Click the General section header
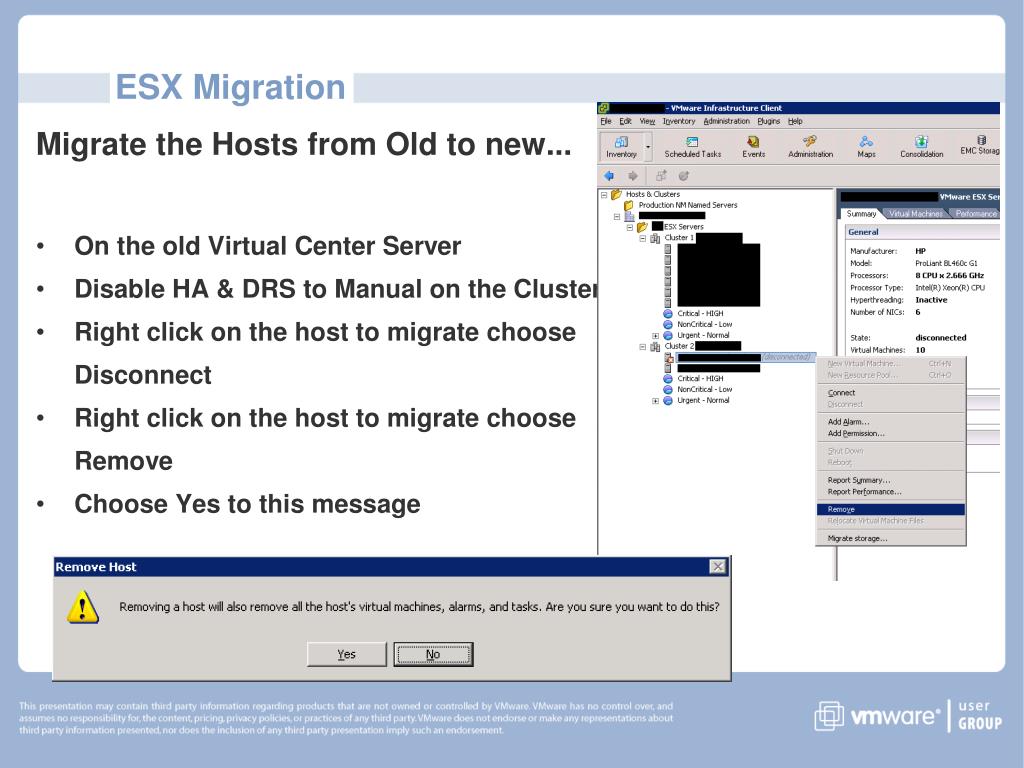This screenshot has width=1024, height=768. click(920, 232)
